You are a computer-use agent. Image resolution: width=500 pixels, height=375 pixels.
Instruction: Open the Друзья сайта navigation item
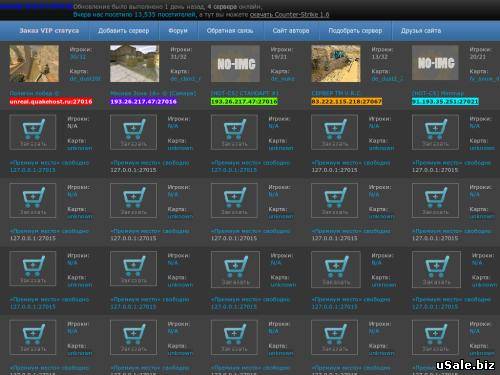pos(421,31)
